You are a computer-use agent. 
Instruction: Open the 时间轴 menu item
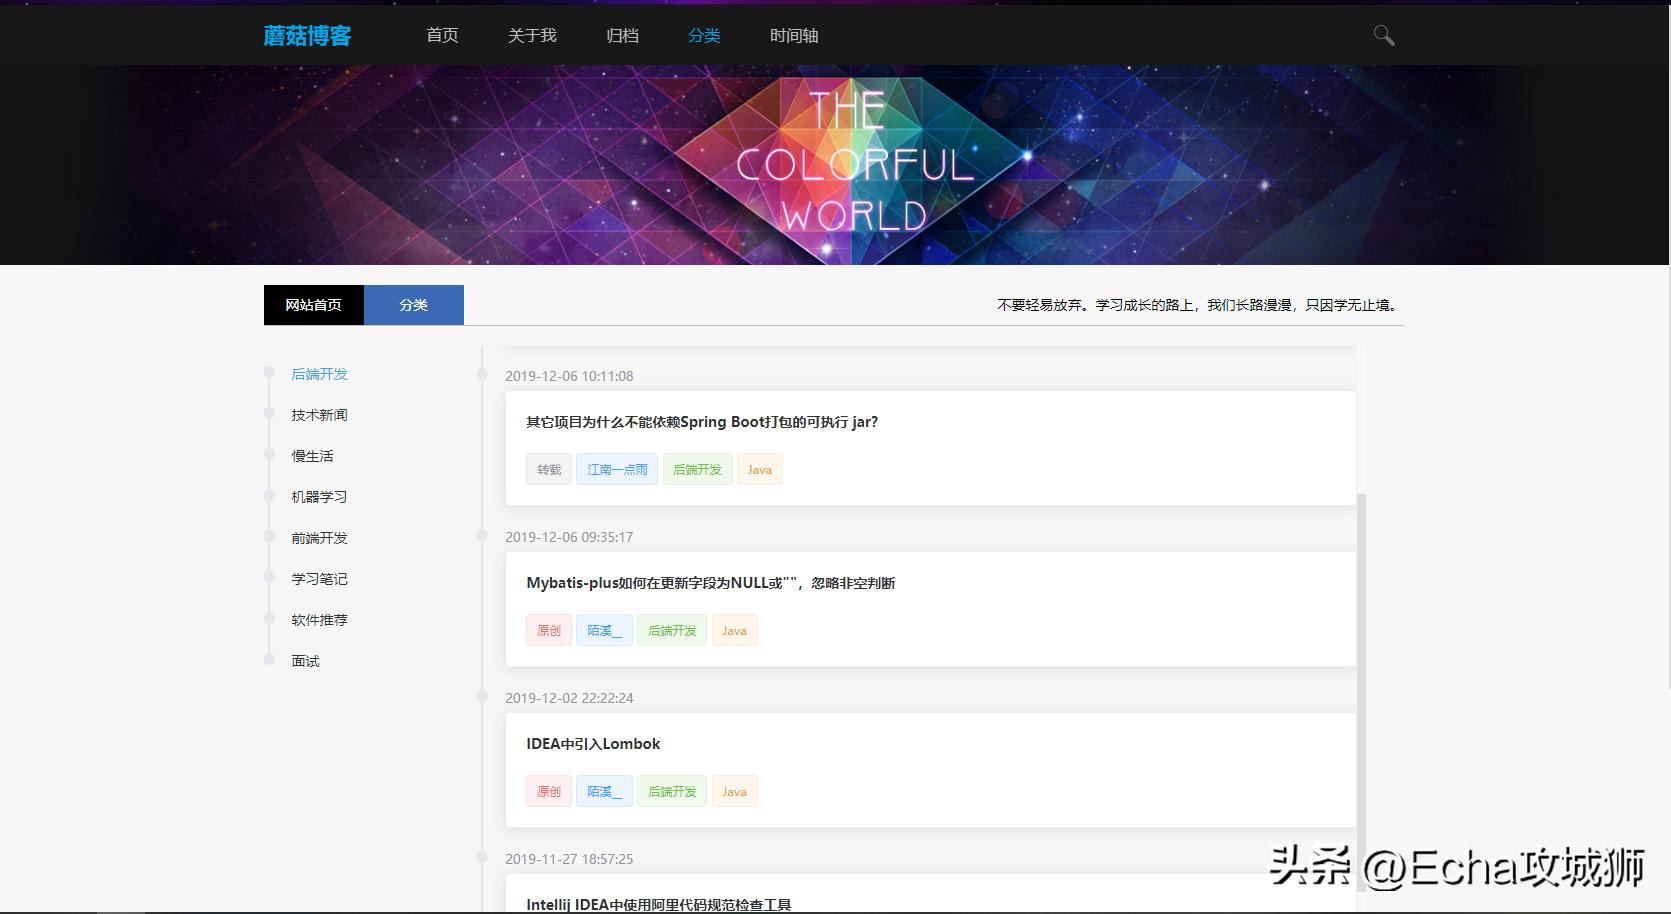795,35
